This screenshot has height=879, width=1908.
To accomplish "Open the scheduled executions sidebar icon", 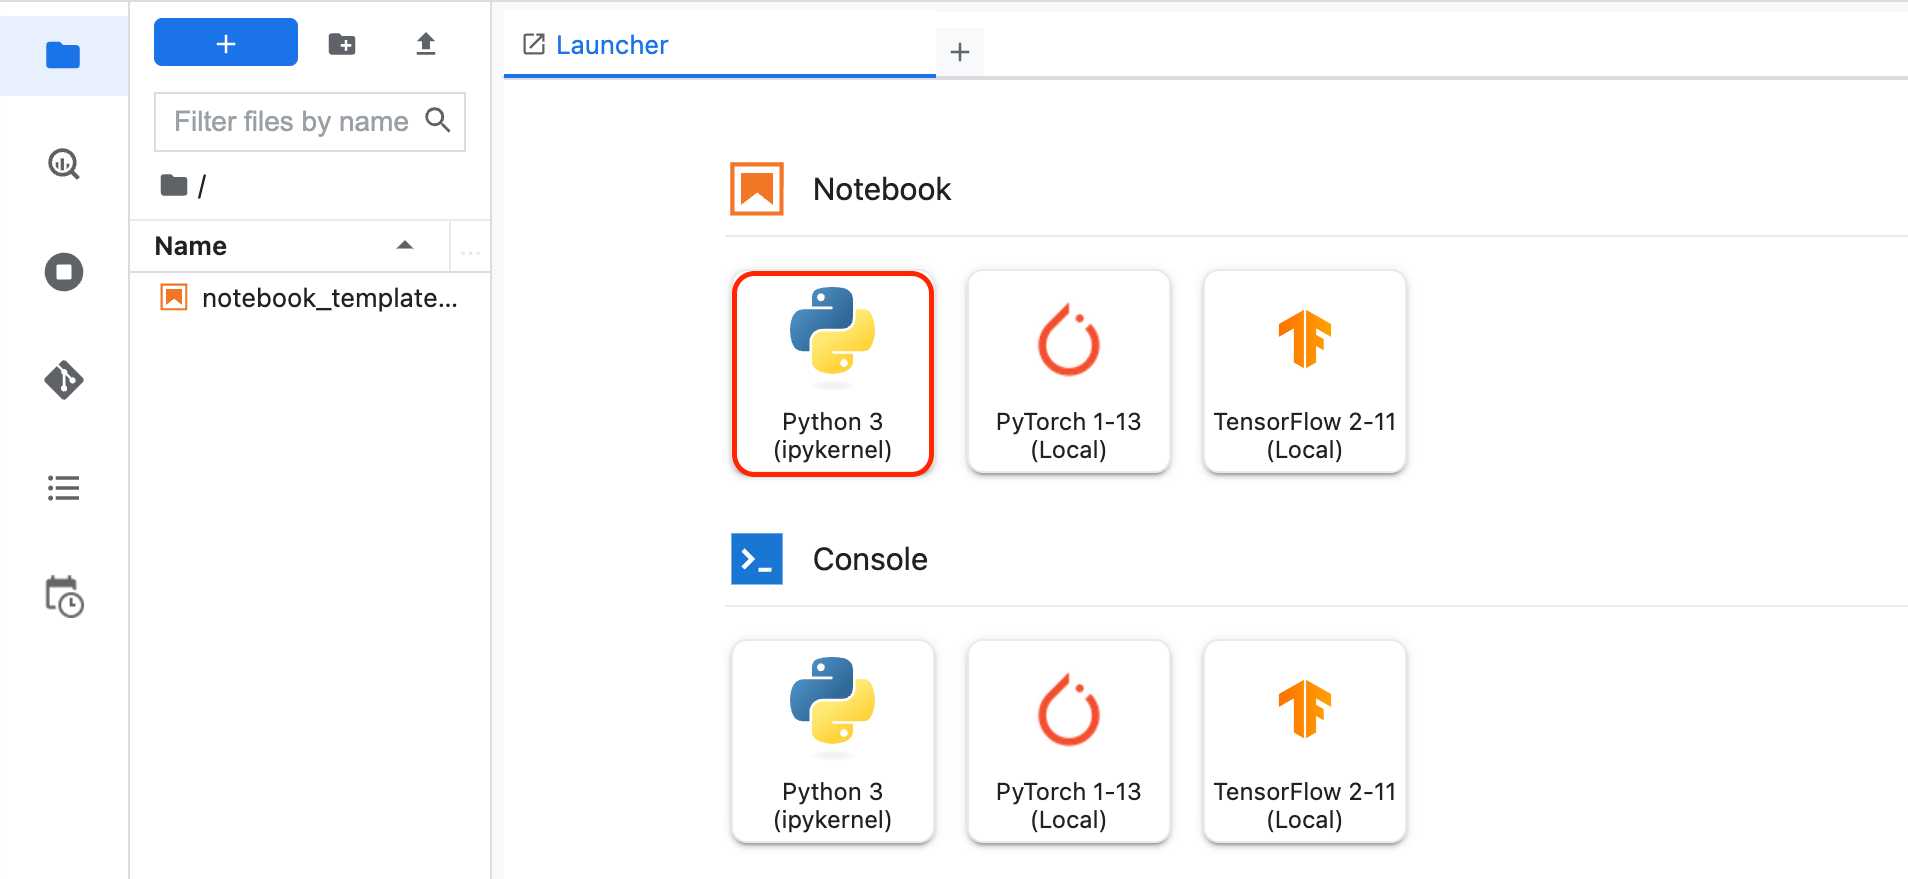I will click(64, 597).
